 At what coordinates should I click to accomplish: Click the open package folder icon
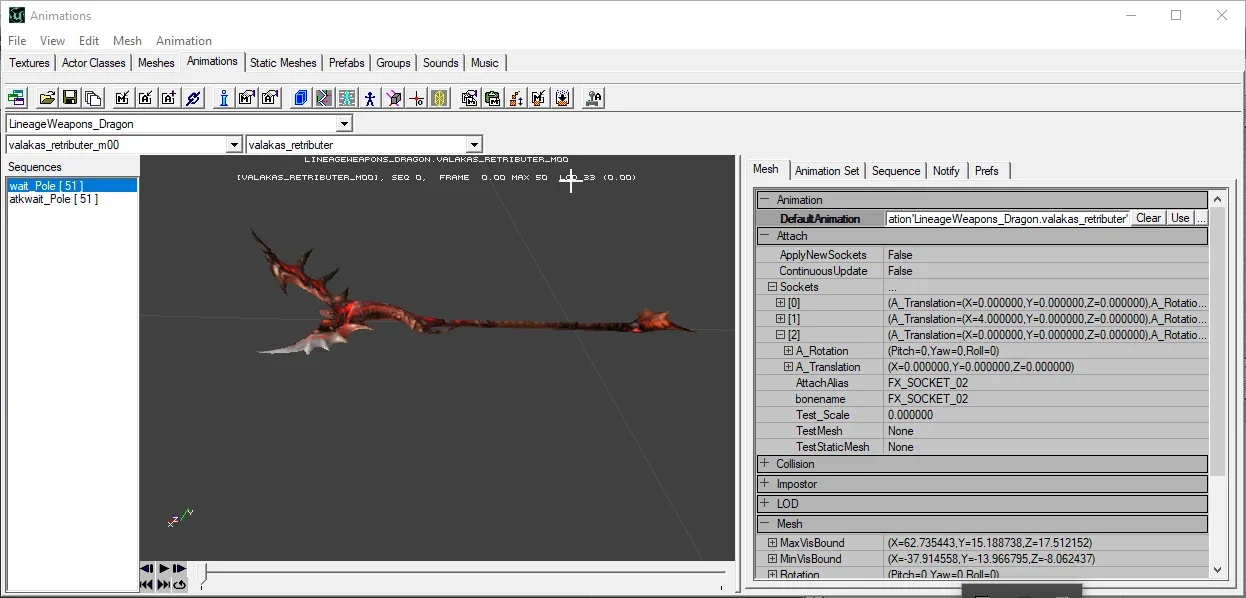pos(47,98)
